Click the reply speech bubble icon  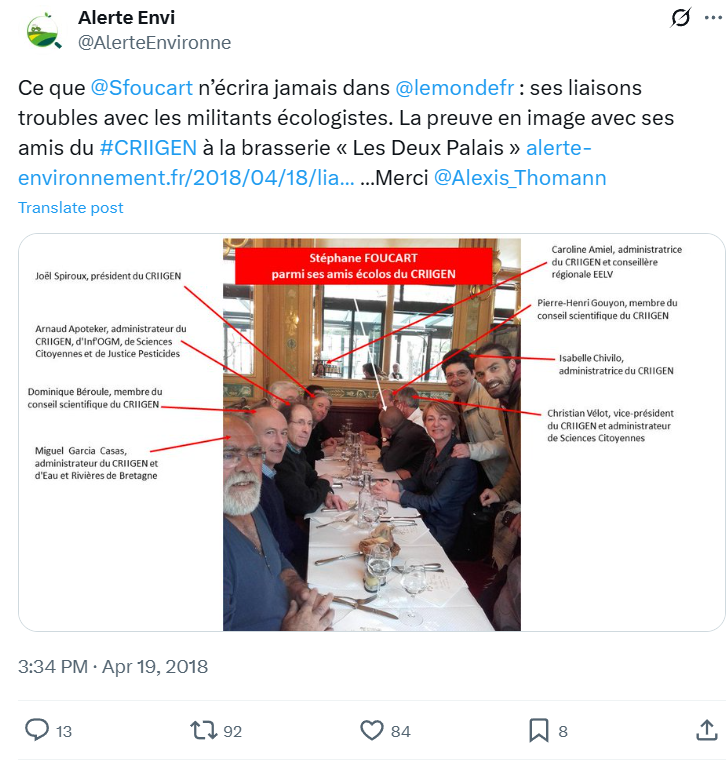pyautogui.click(x=37, y=730)
